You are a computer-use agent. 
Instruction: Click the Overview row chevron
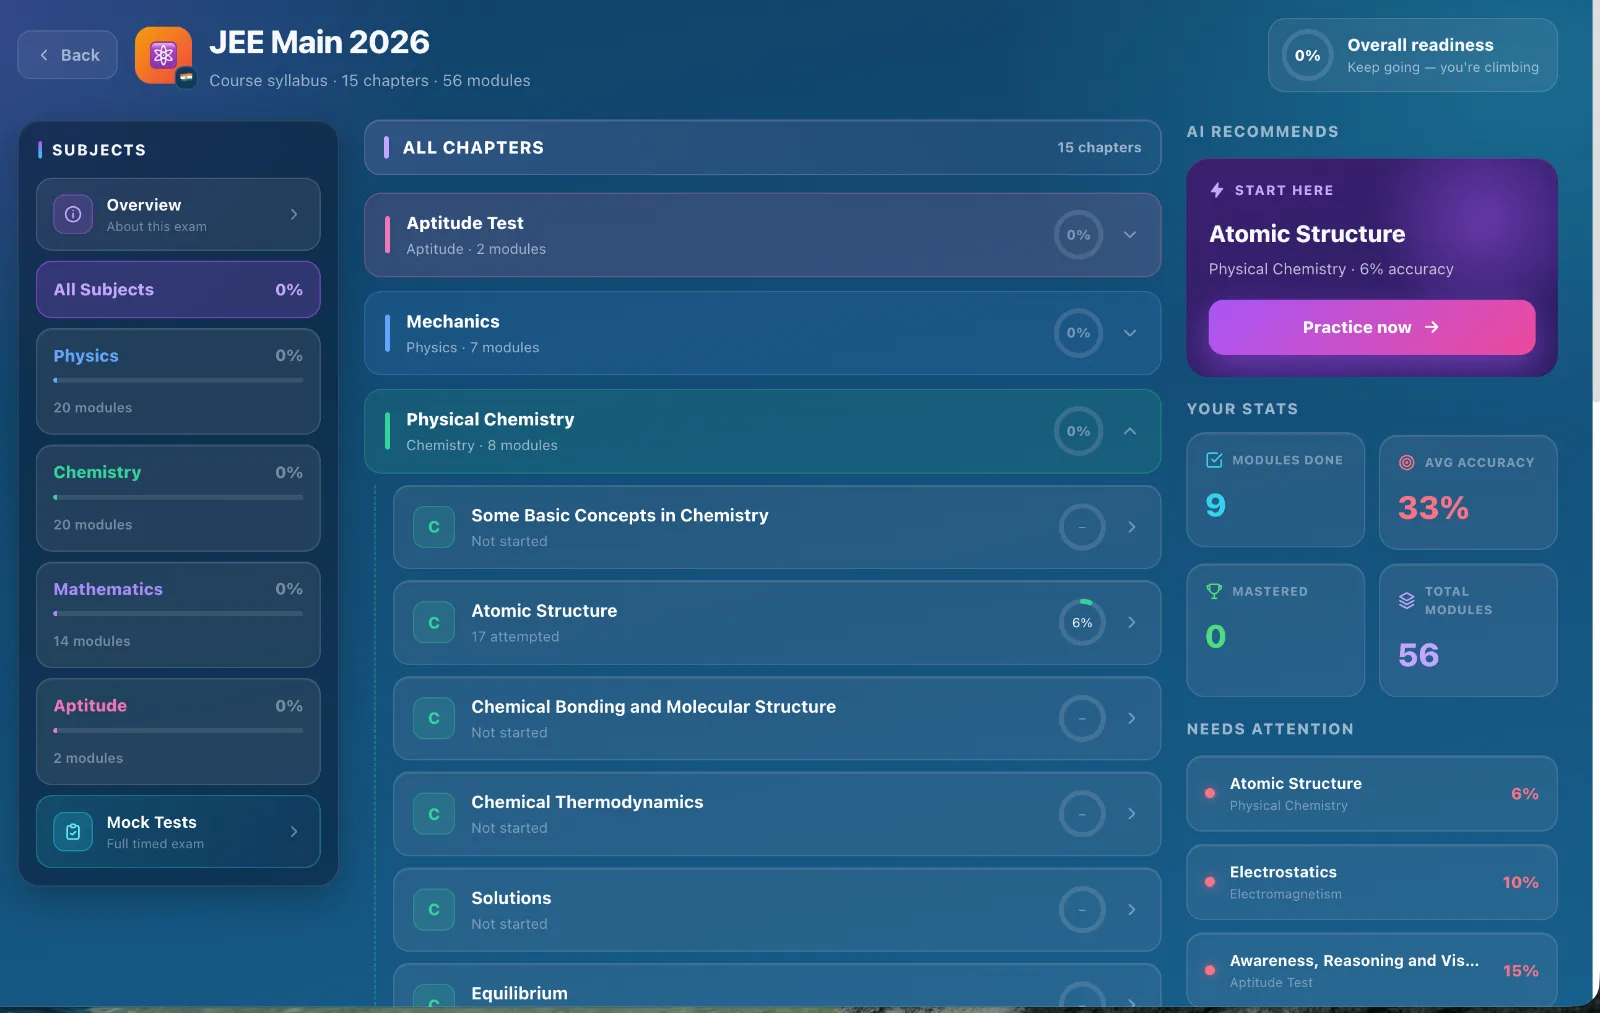coord(294,214)
